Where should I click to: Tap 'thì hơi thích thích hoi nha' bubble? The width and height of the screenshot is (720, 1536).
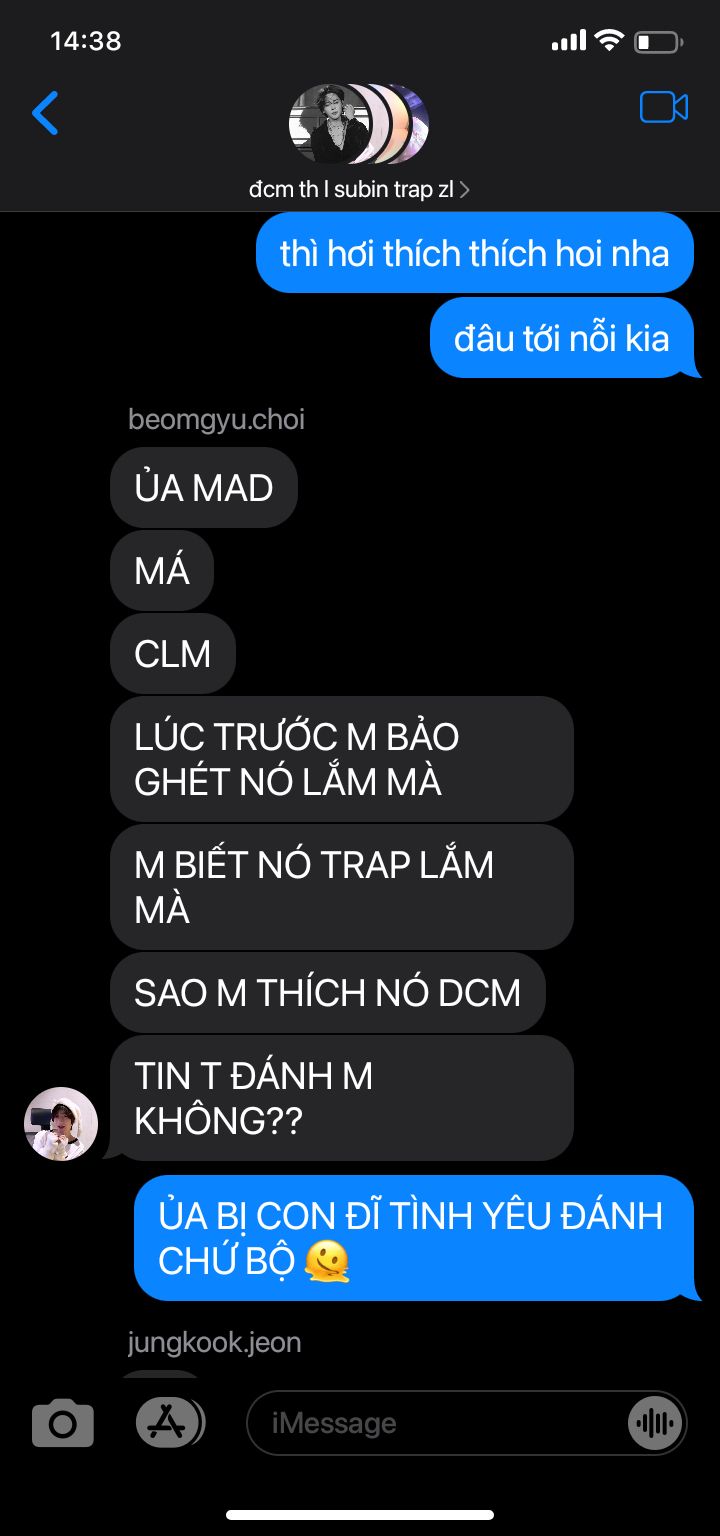[x=475, y=253]
